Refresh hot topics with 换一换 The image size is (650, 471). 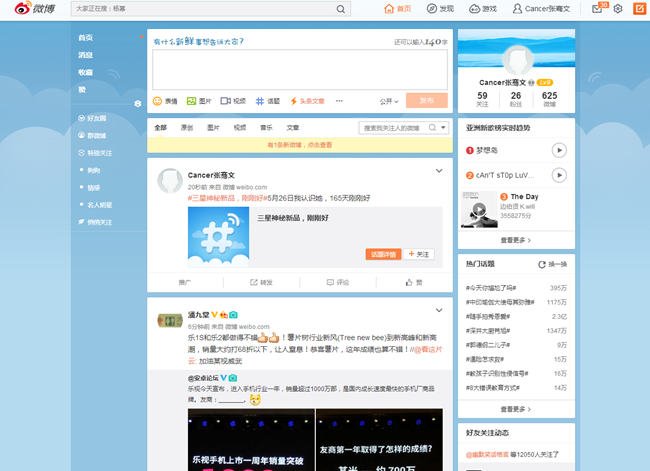pyautogui.click(x=551, y=264)
